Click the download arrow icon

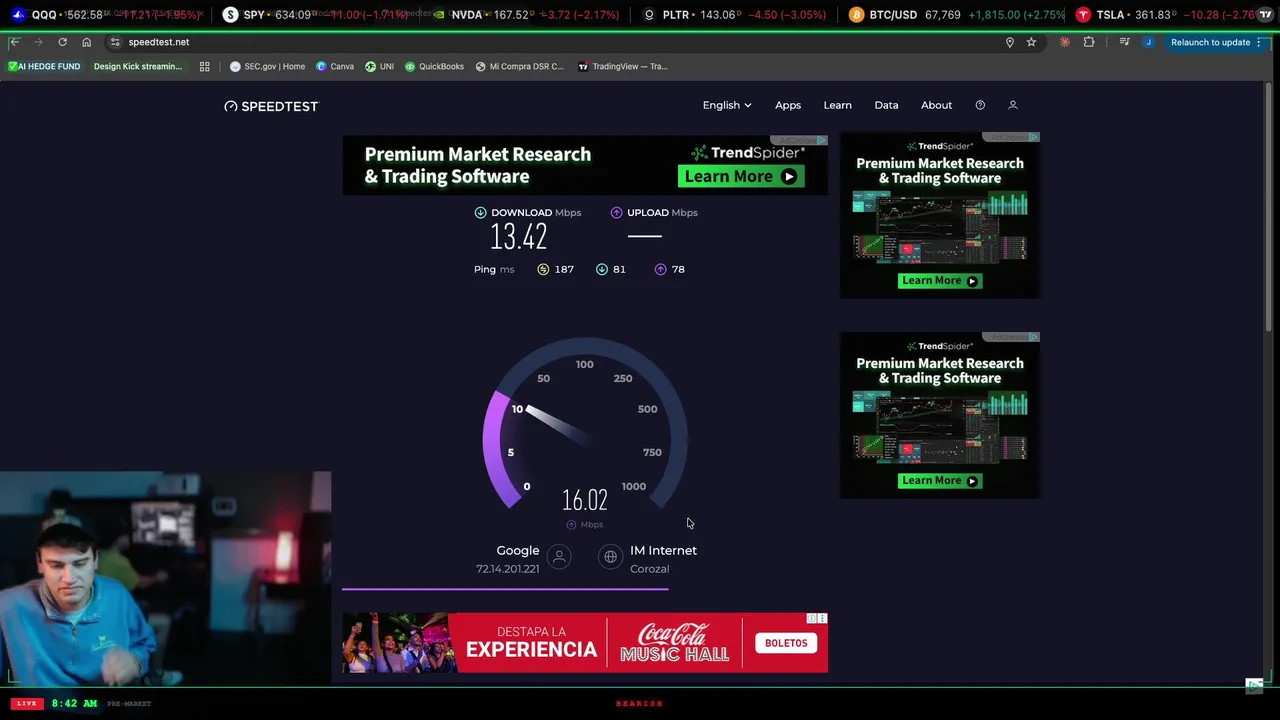pos(480,212)
